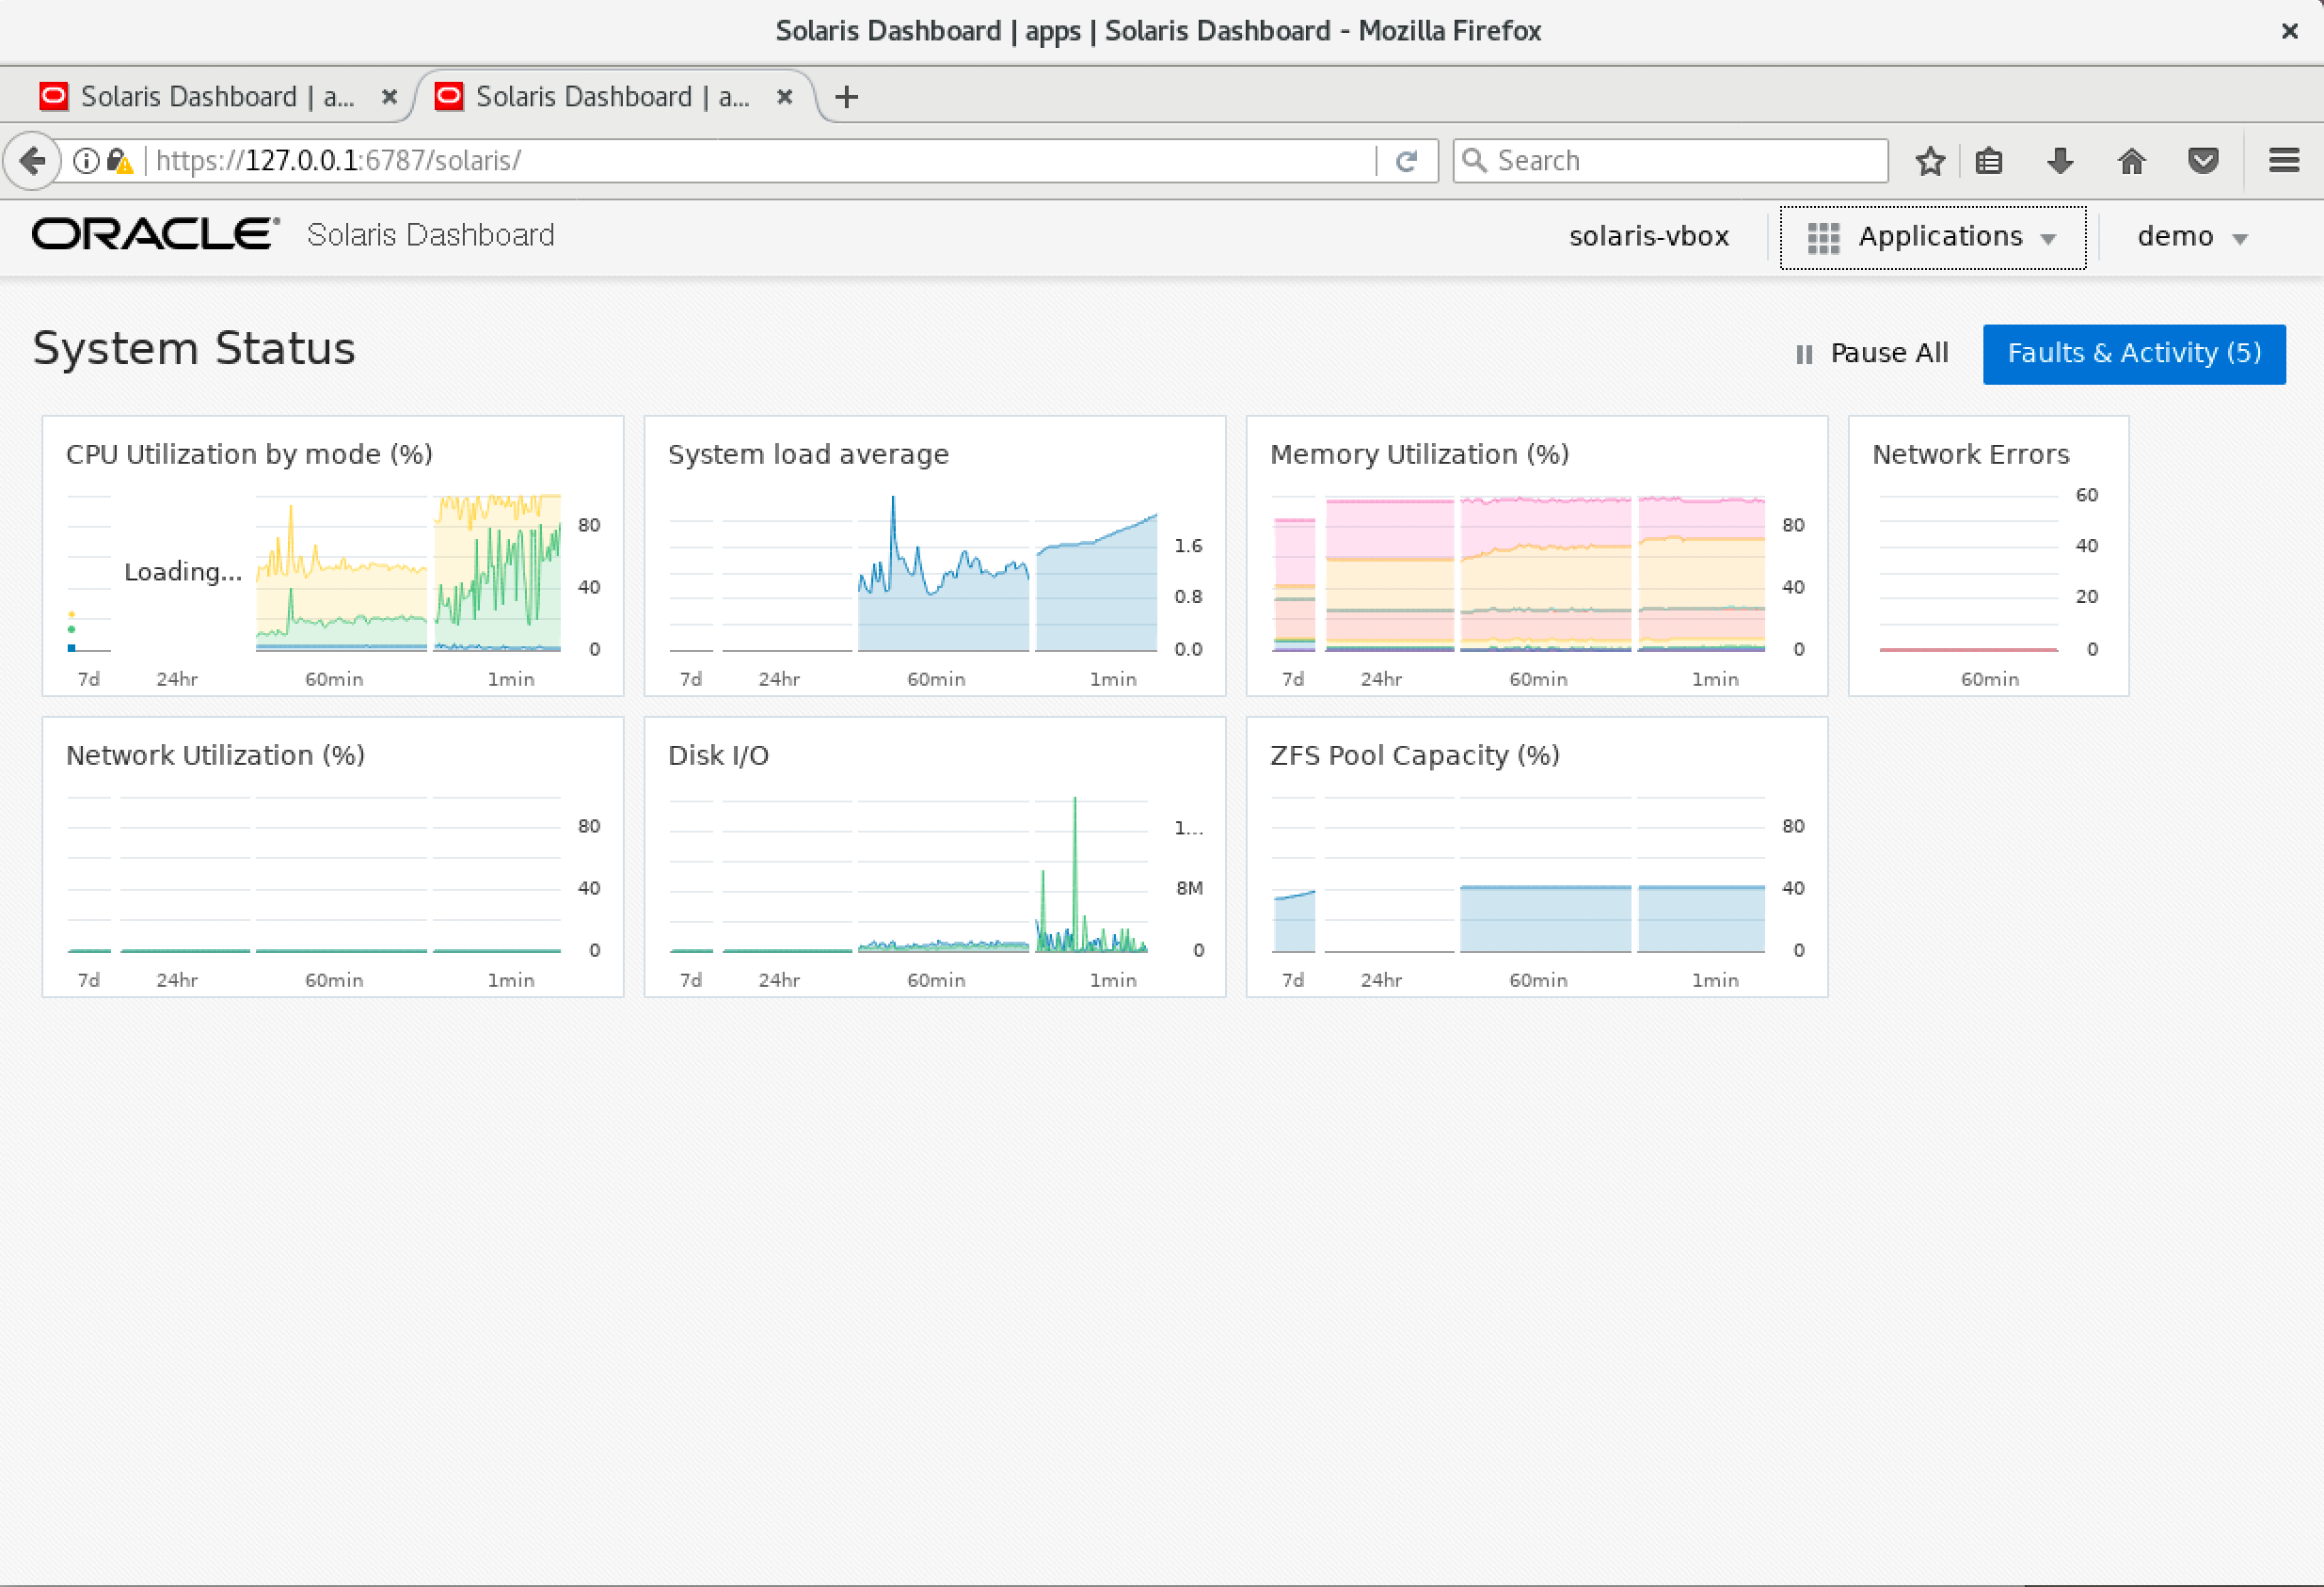Click the solaris-vbox host link
Viewport: 2324px width, 1587px height.
(1648, 237)
